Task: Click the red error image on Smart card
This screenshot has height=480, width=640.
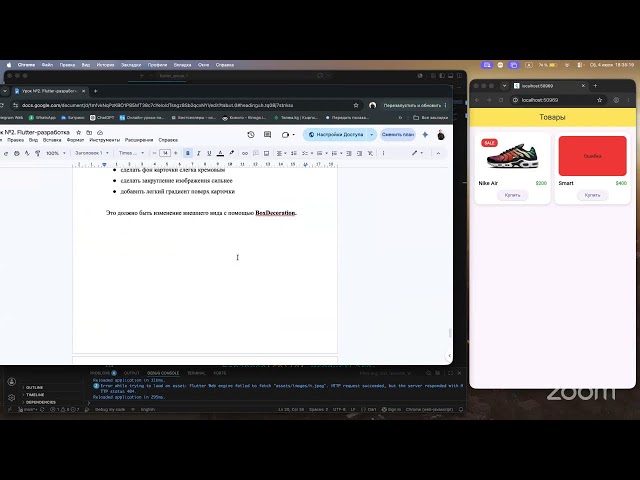Action: click(593, 156)
